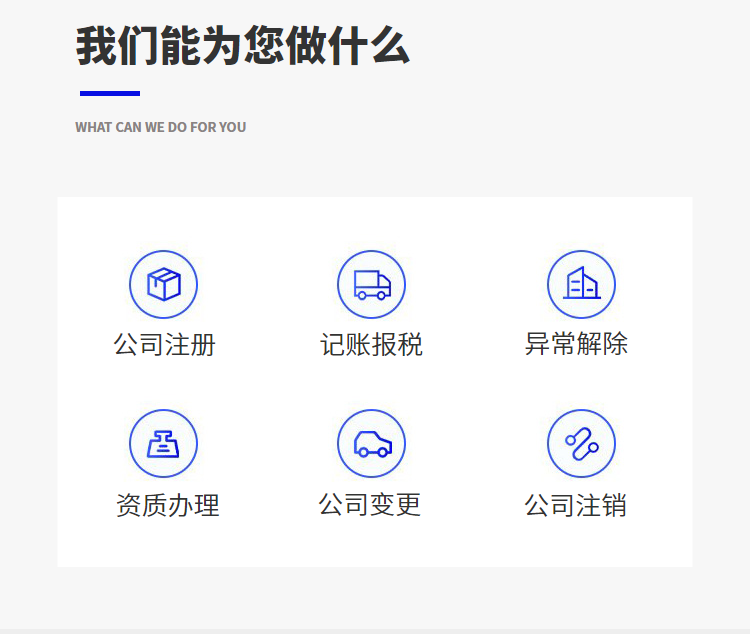Open the building icon for 异常解除
This screenshot has height=634, width=750.
(581, 284)
